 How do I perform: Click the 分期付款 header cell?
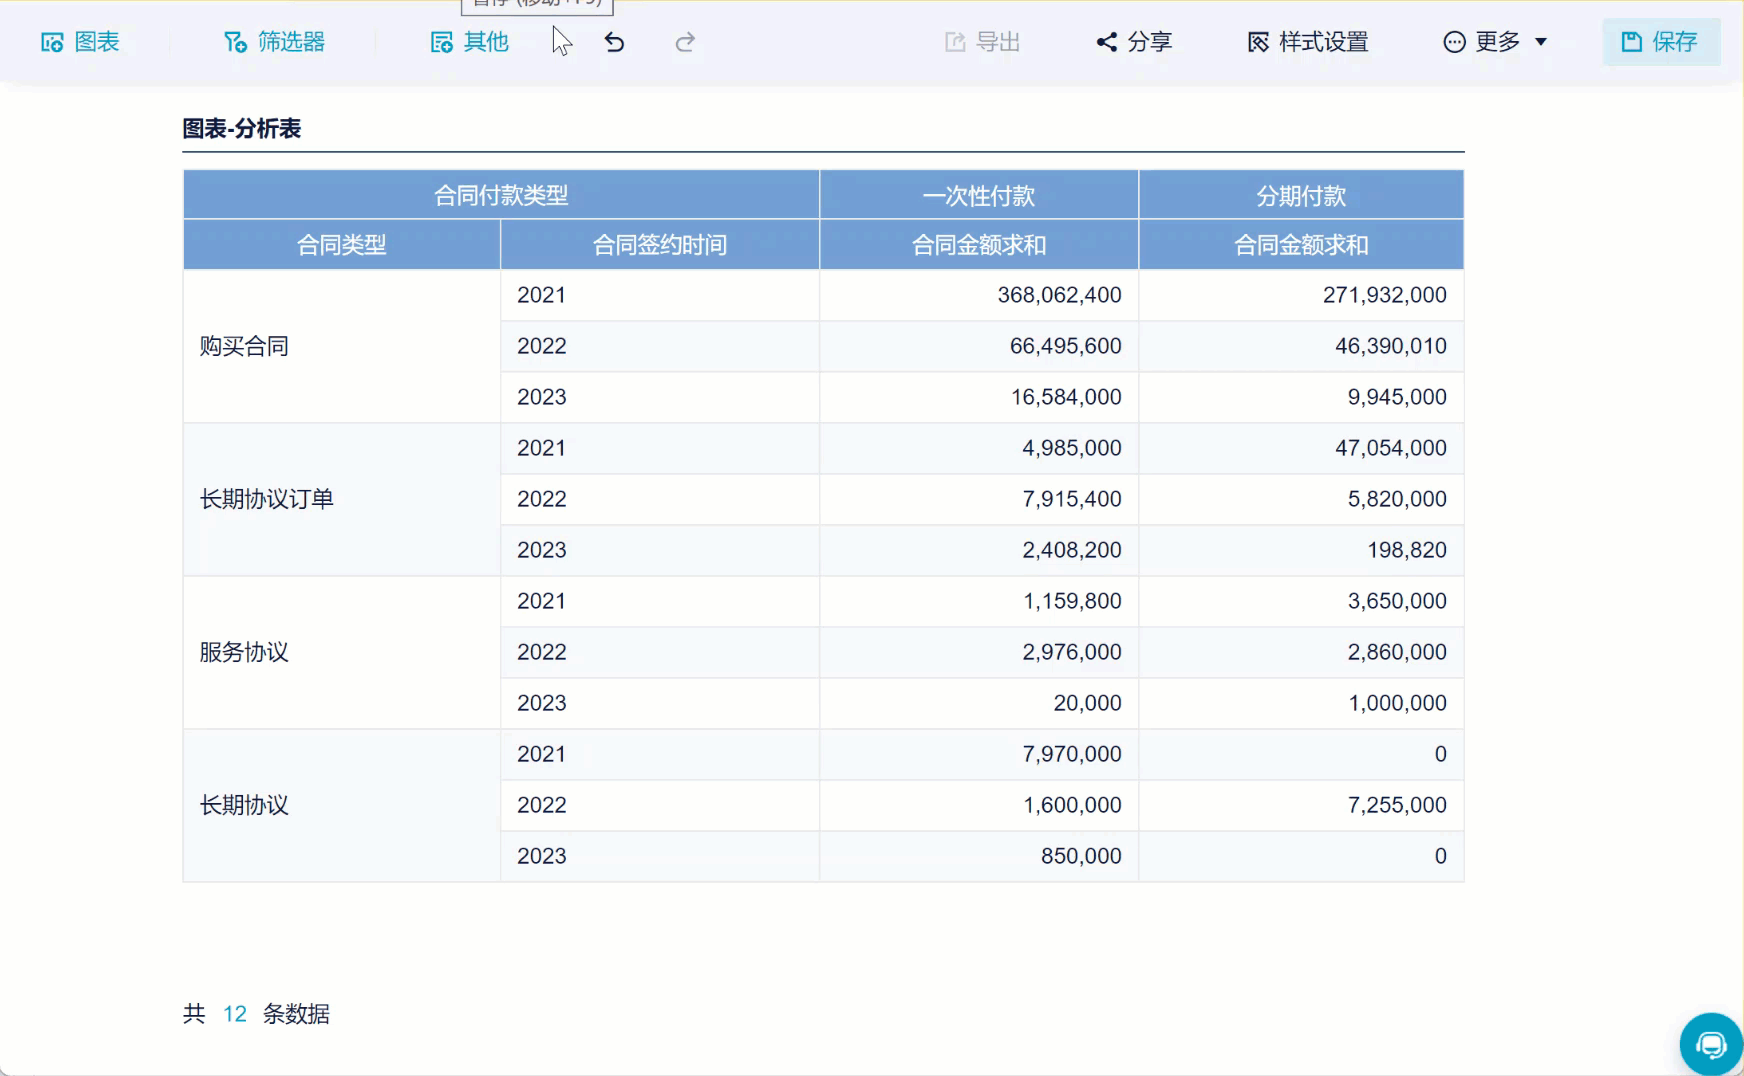(1300, 196)
